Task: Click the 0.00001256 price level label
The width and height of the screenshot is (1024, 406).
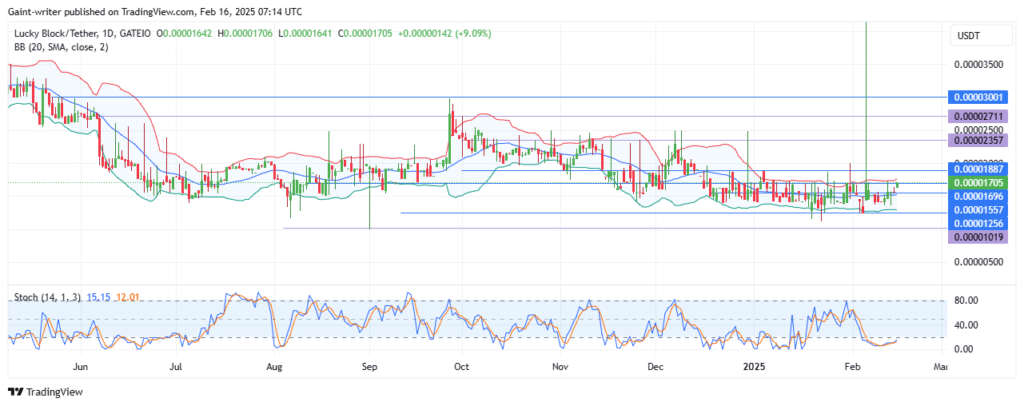Action: [978, 223]
